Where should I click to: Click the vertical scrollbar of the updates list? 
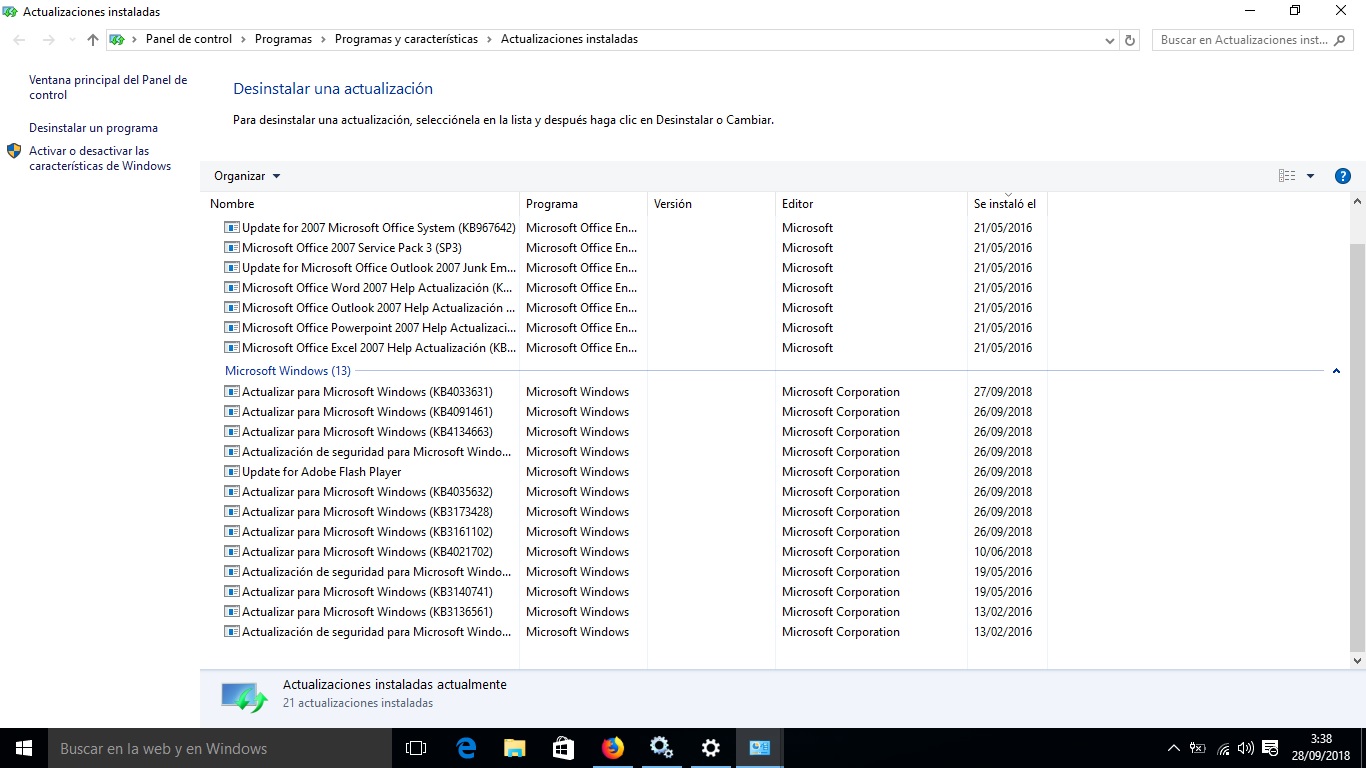point(1357,446)
